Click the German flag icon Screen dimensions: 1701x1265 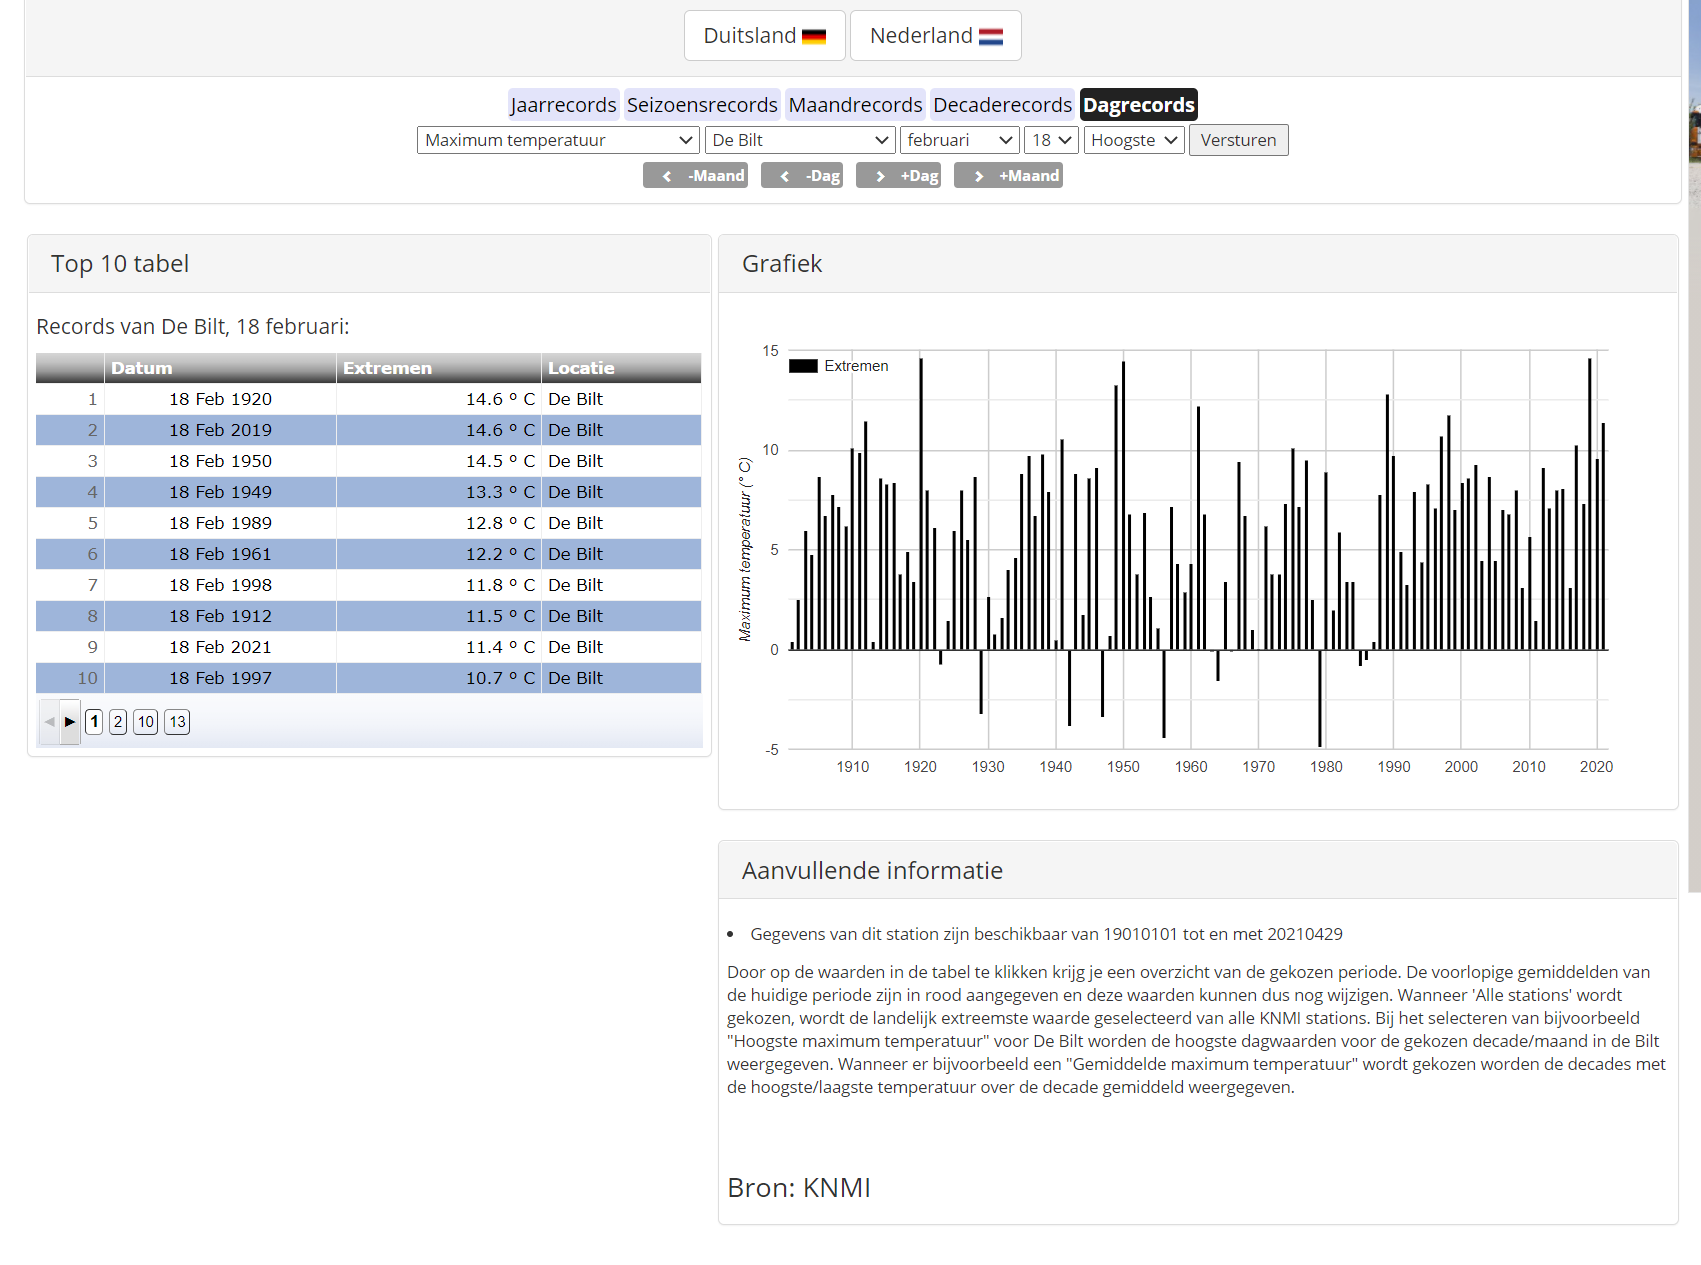click(814, 37)
